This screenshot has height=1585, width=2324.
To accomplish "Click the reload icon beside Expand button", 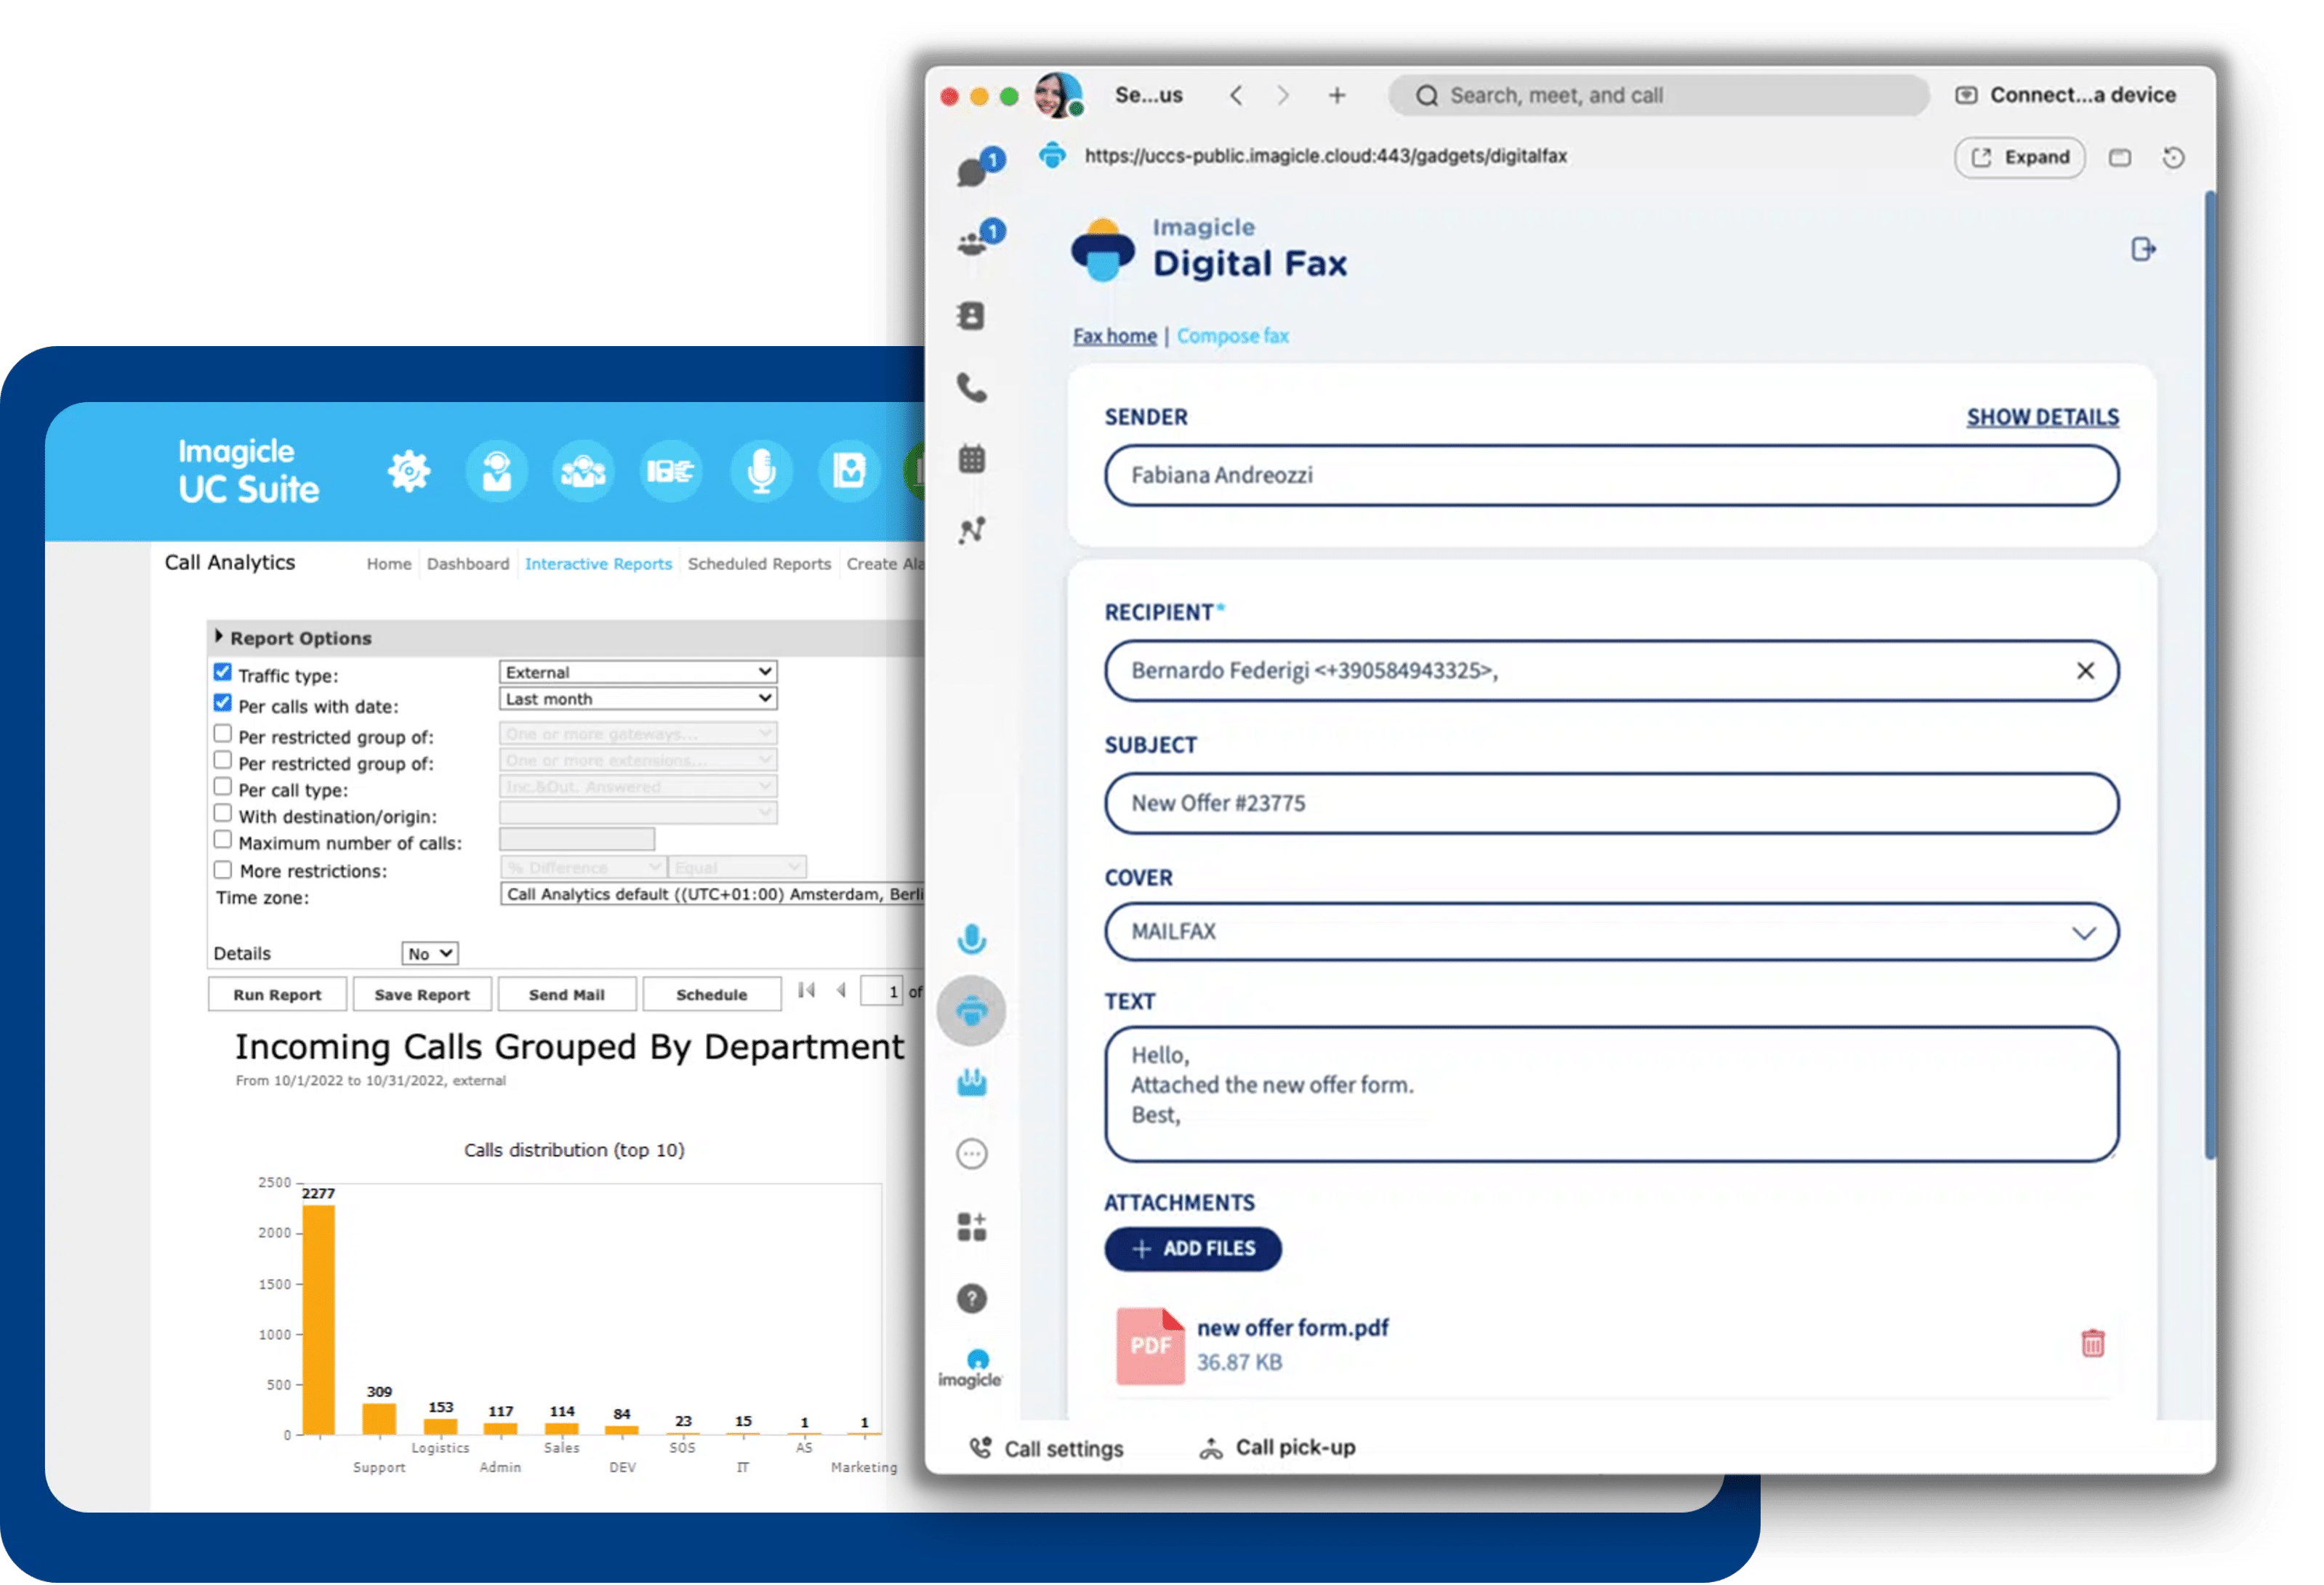I will point(2173,158).
